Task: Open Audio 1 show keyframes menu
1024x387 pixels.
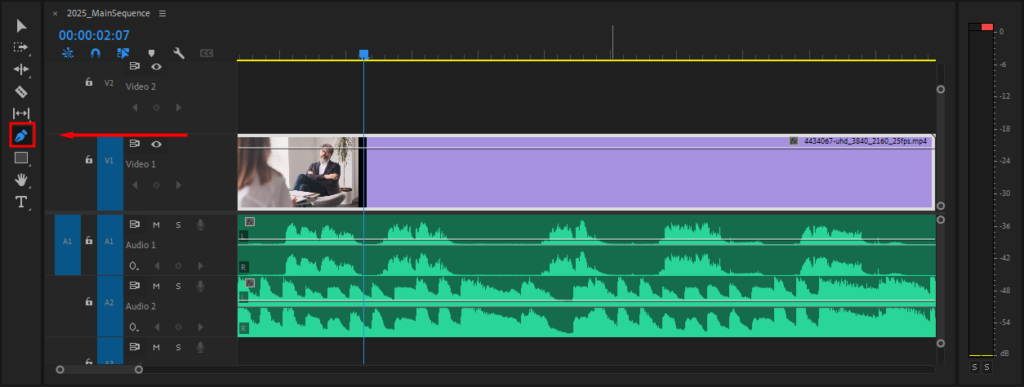Action: coord(135,266)
